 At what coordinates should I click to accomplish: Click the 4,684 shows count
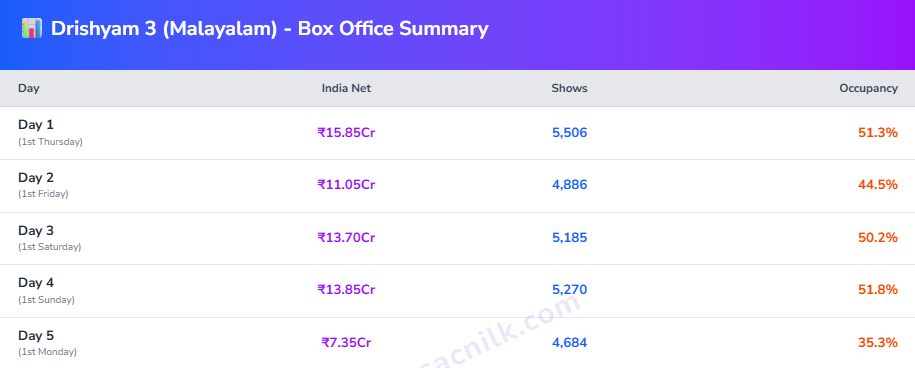[570, 343]
